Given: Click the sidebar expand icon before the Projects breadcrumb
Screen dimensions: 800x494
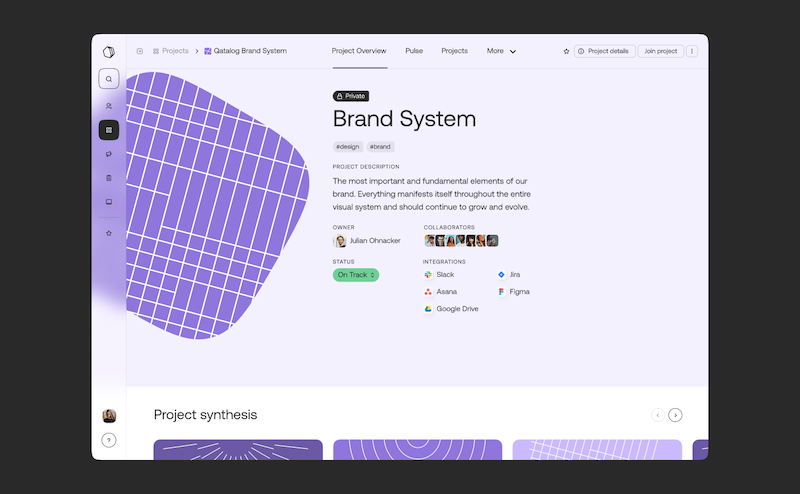Looking at the screenshot, I should pos(140,51).
